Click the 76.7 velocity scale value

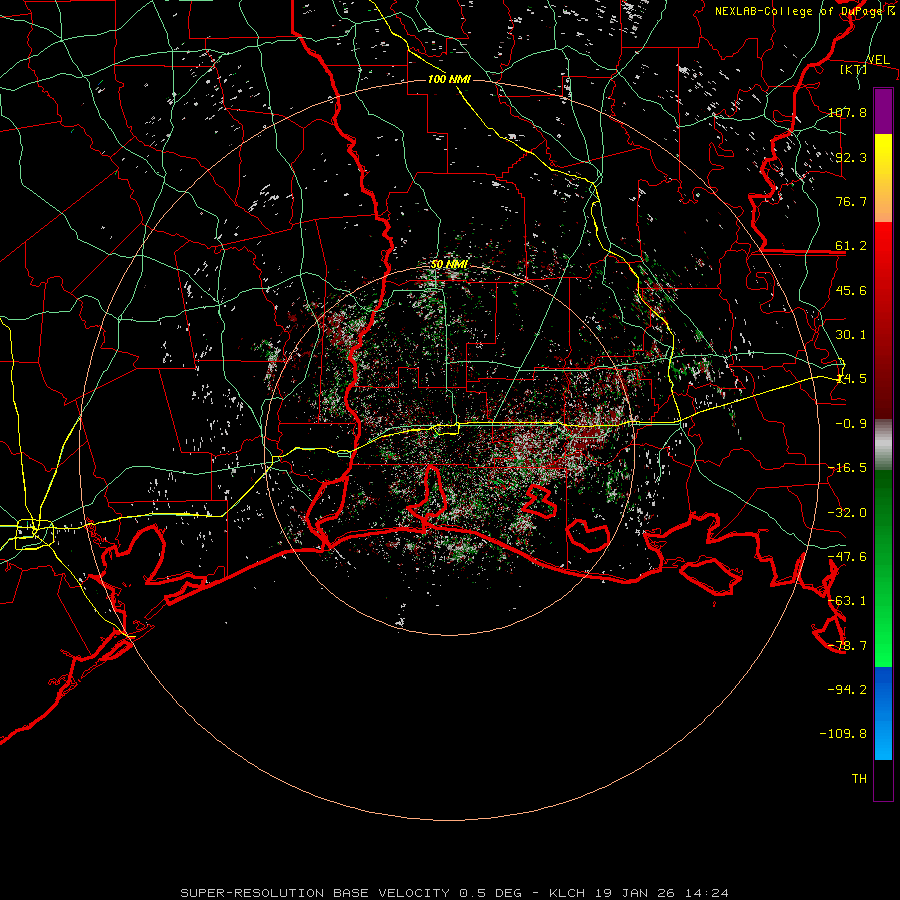point(851,201)
